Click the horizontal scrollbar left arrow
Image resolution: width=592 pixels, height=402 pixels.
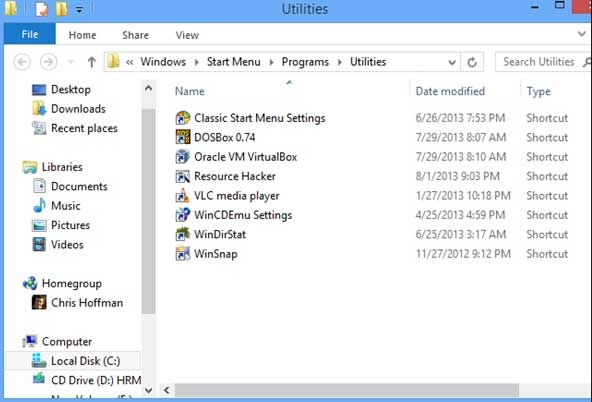tap(166, 390)
